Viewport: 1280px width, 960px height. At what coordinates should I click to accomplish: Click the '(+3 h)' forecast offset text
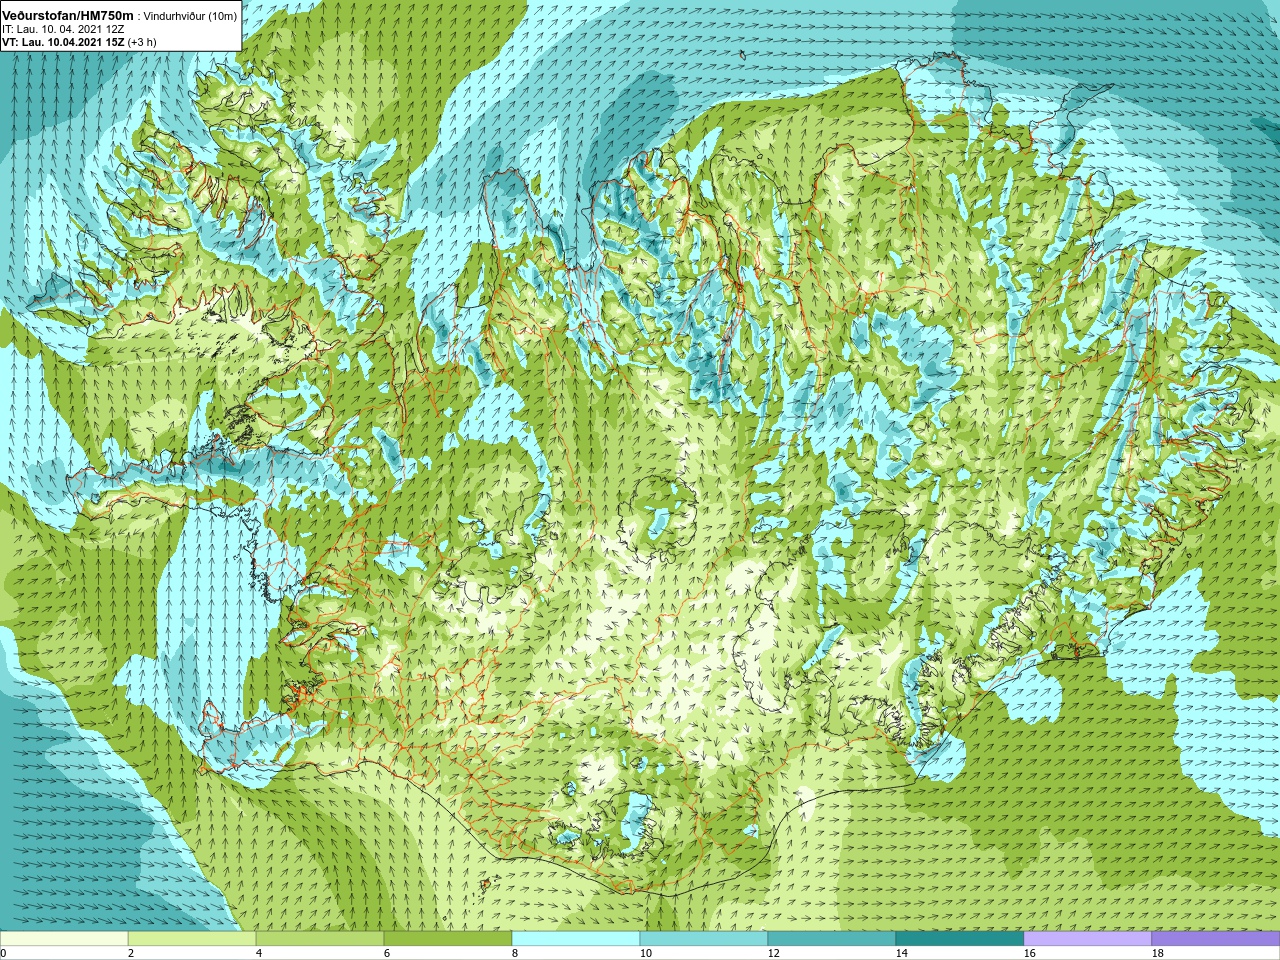(142, 42)
